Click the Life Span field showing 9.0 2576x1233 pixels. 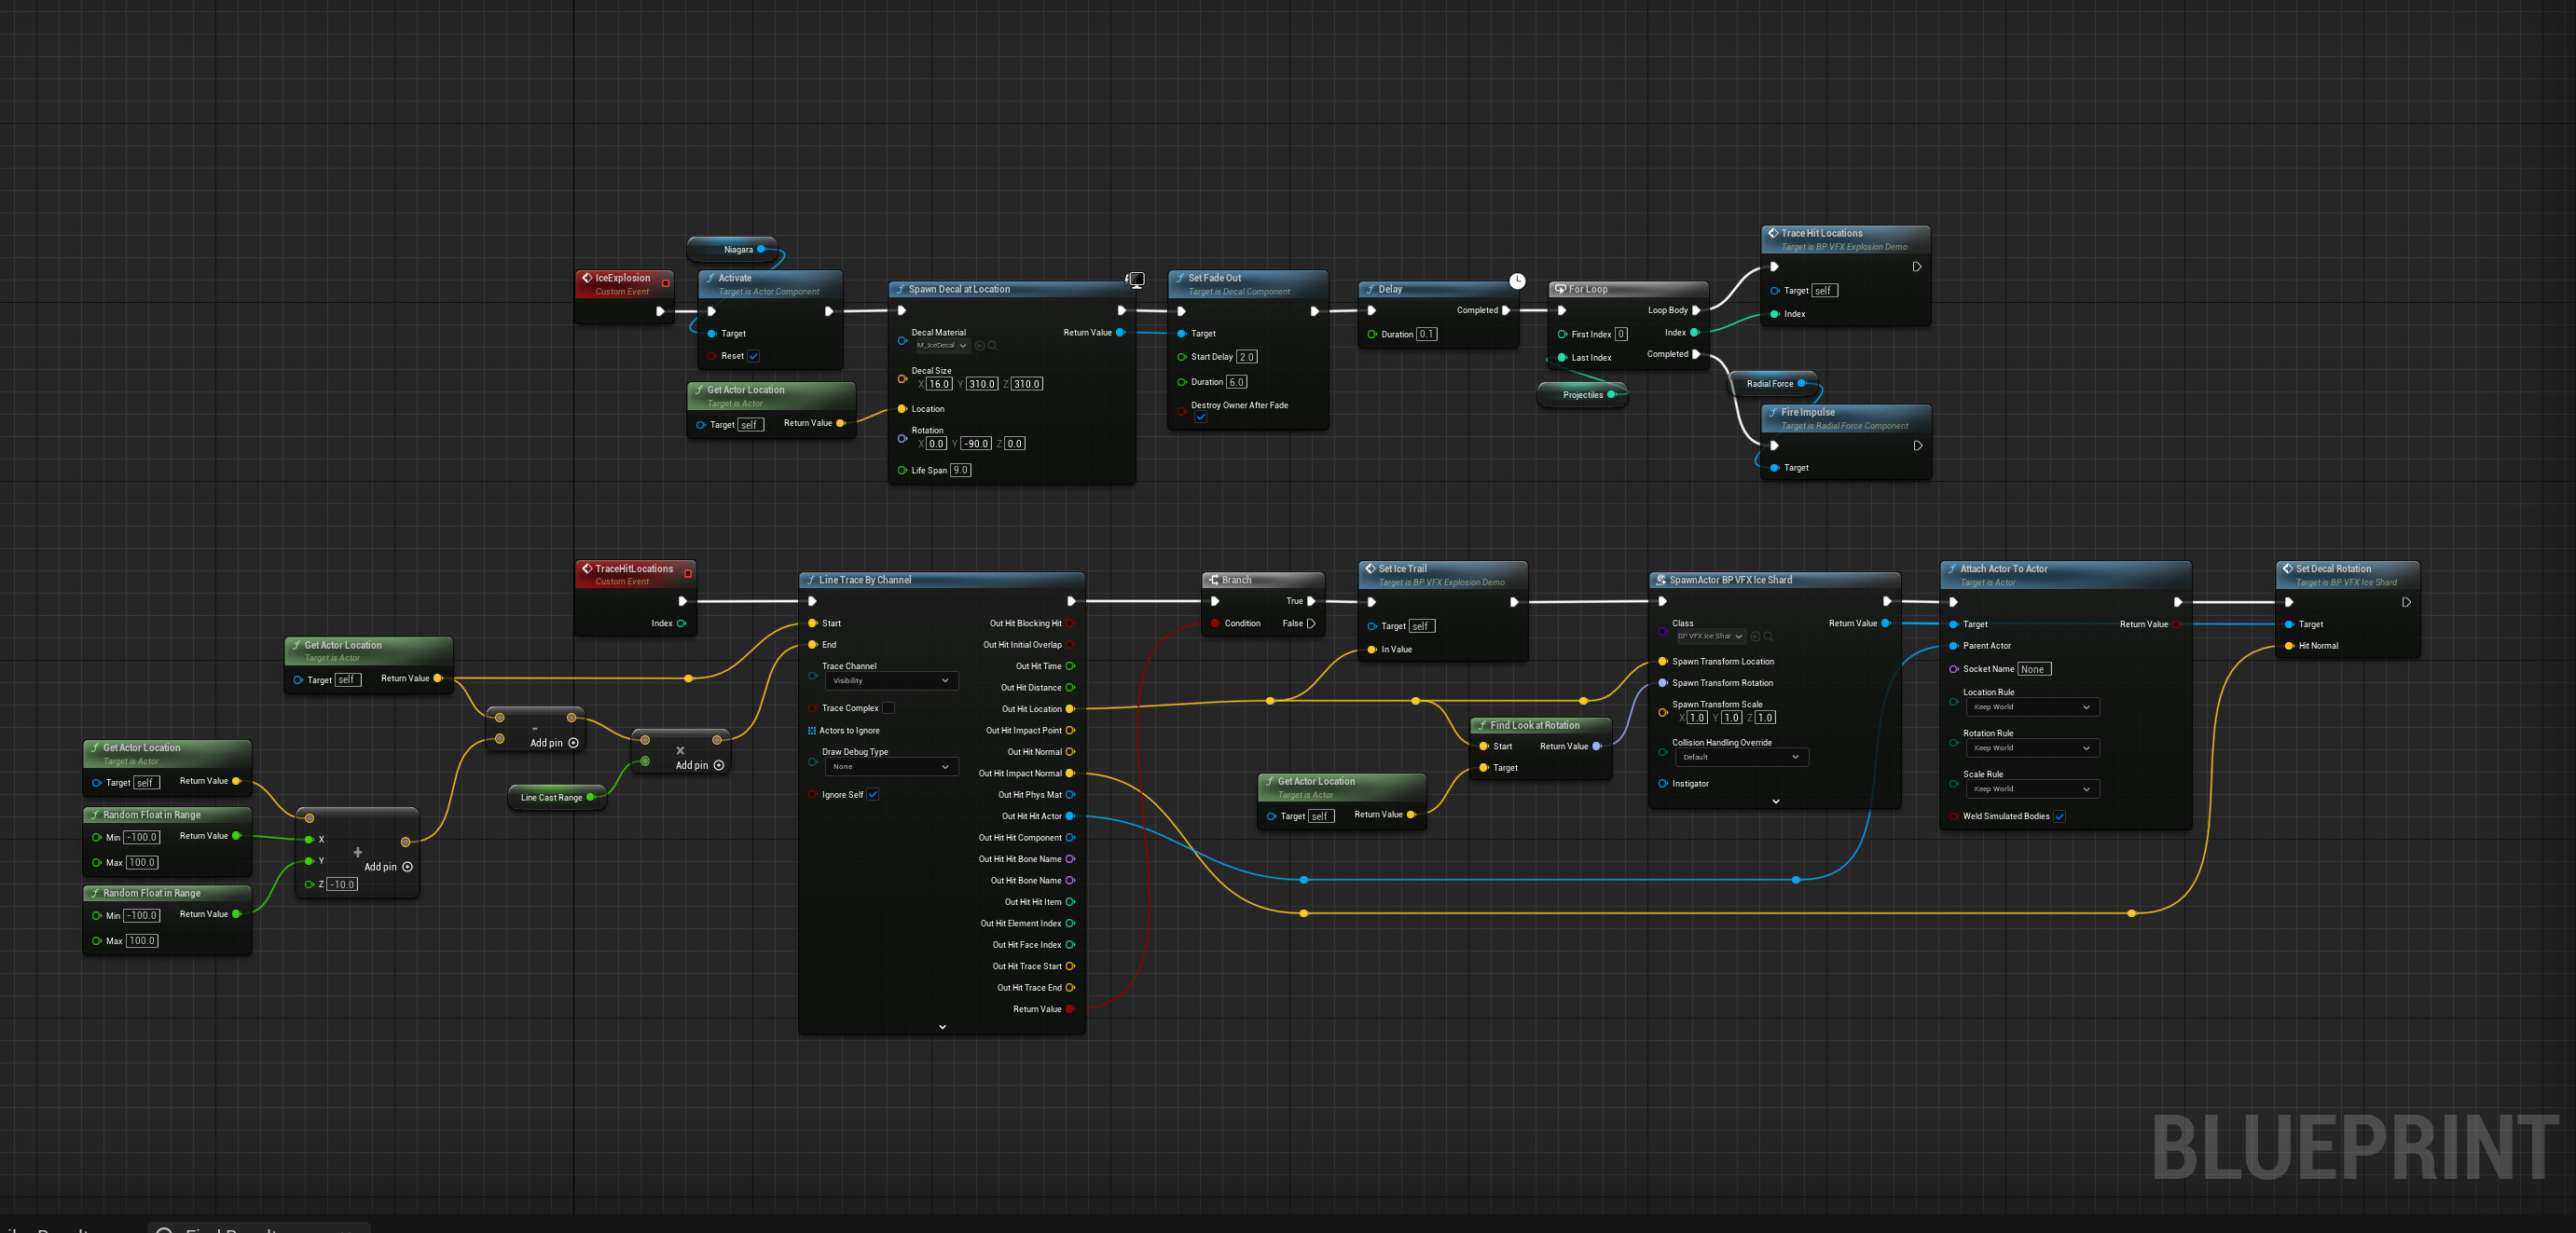960,470
